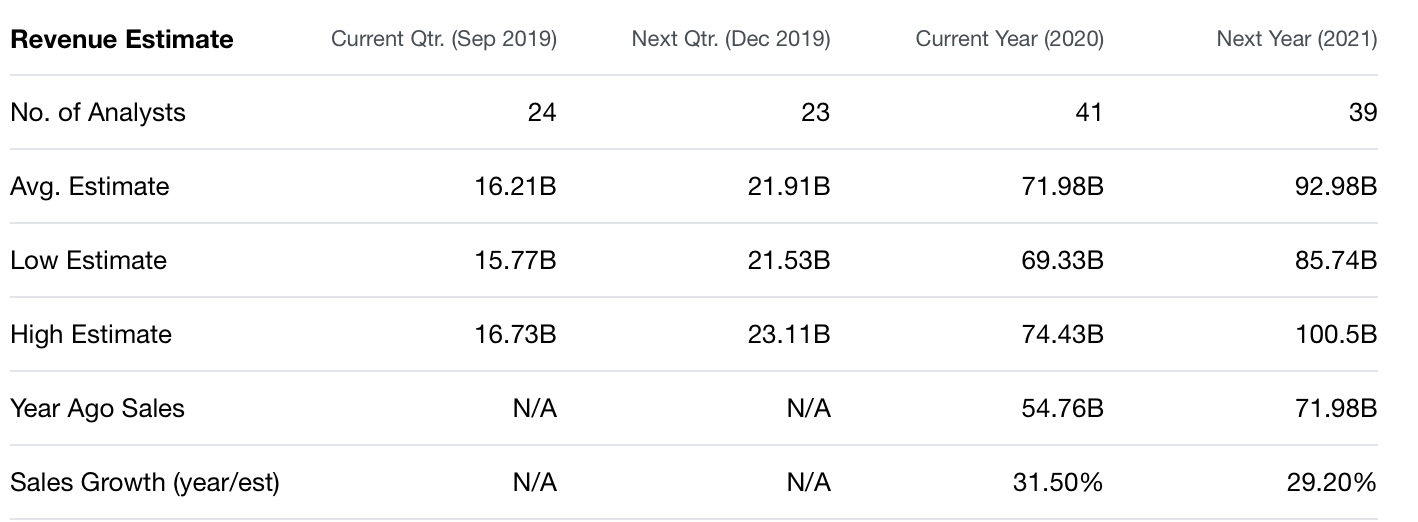1418x522 pixels.
Task: Click the 16.21B average estimate value
Action: click(x=515, y=187)
